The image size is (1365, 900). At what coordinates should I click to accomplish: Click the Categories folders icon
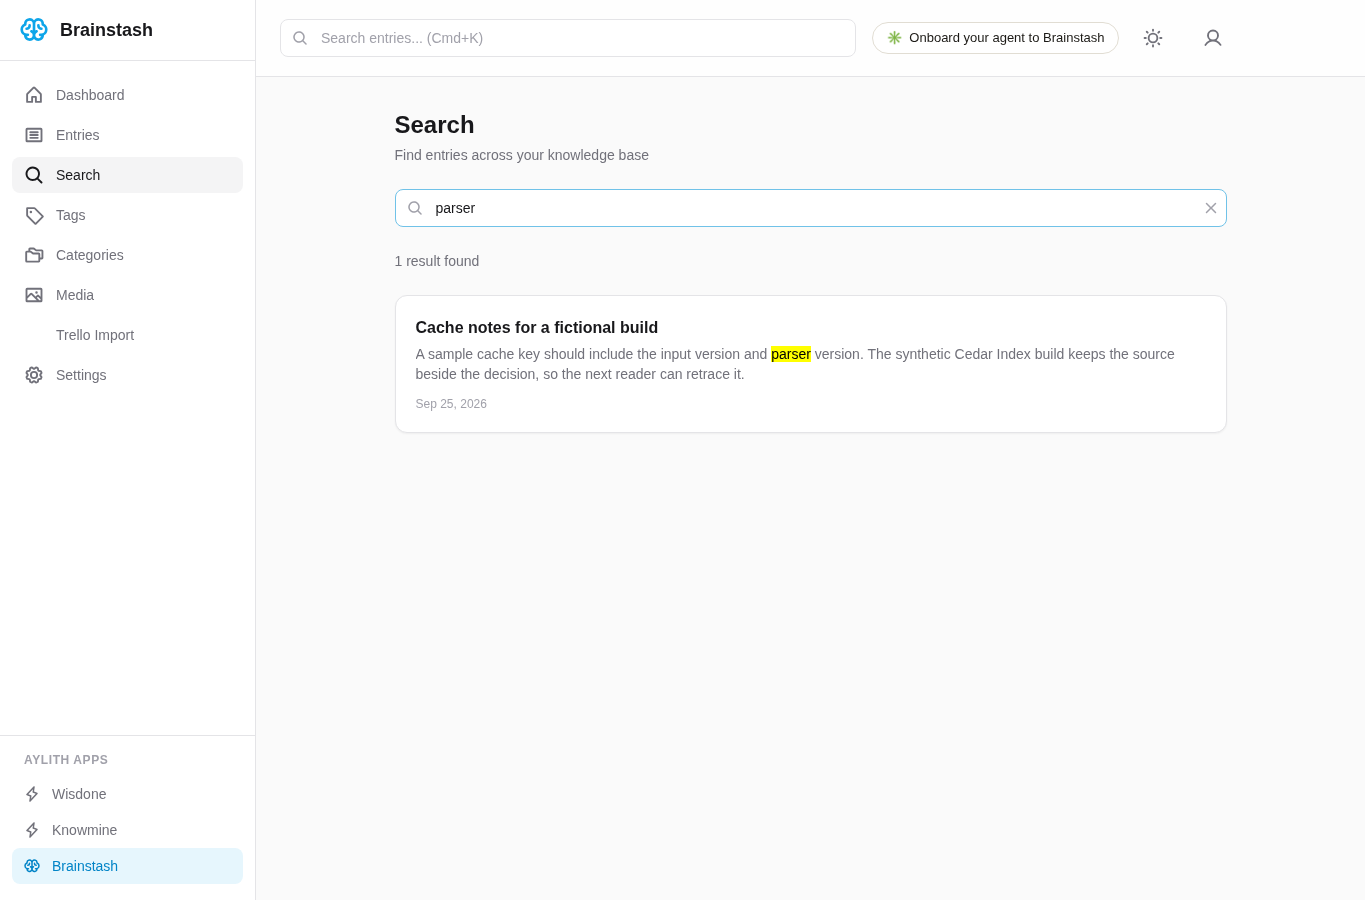pos(34,255)
